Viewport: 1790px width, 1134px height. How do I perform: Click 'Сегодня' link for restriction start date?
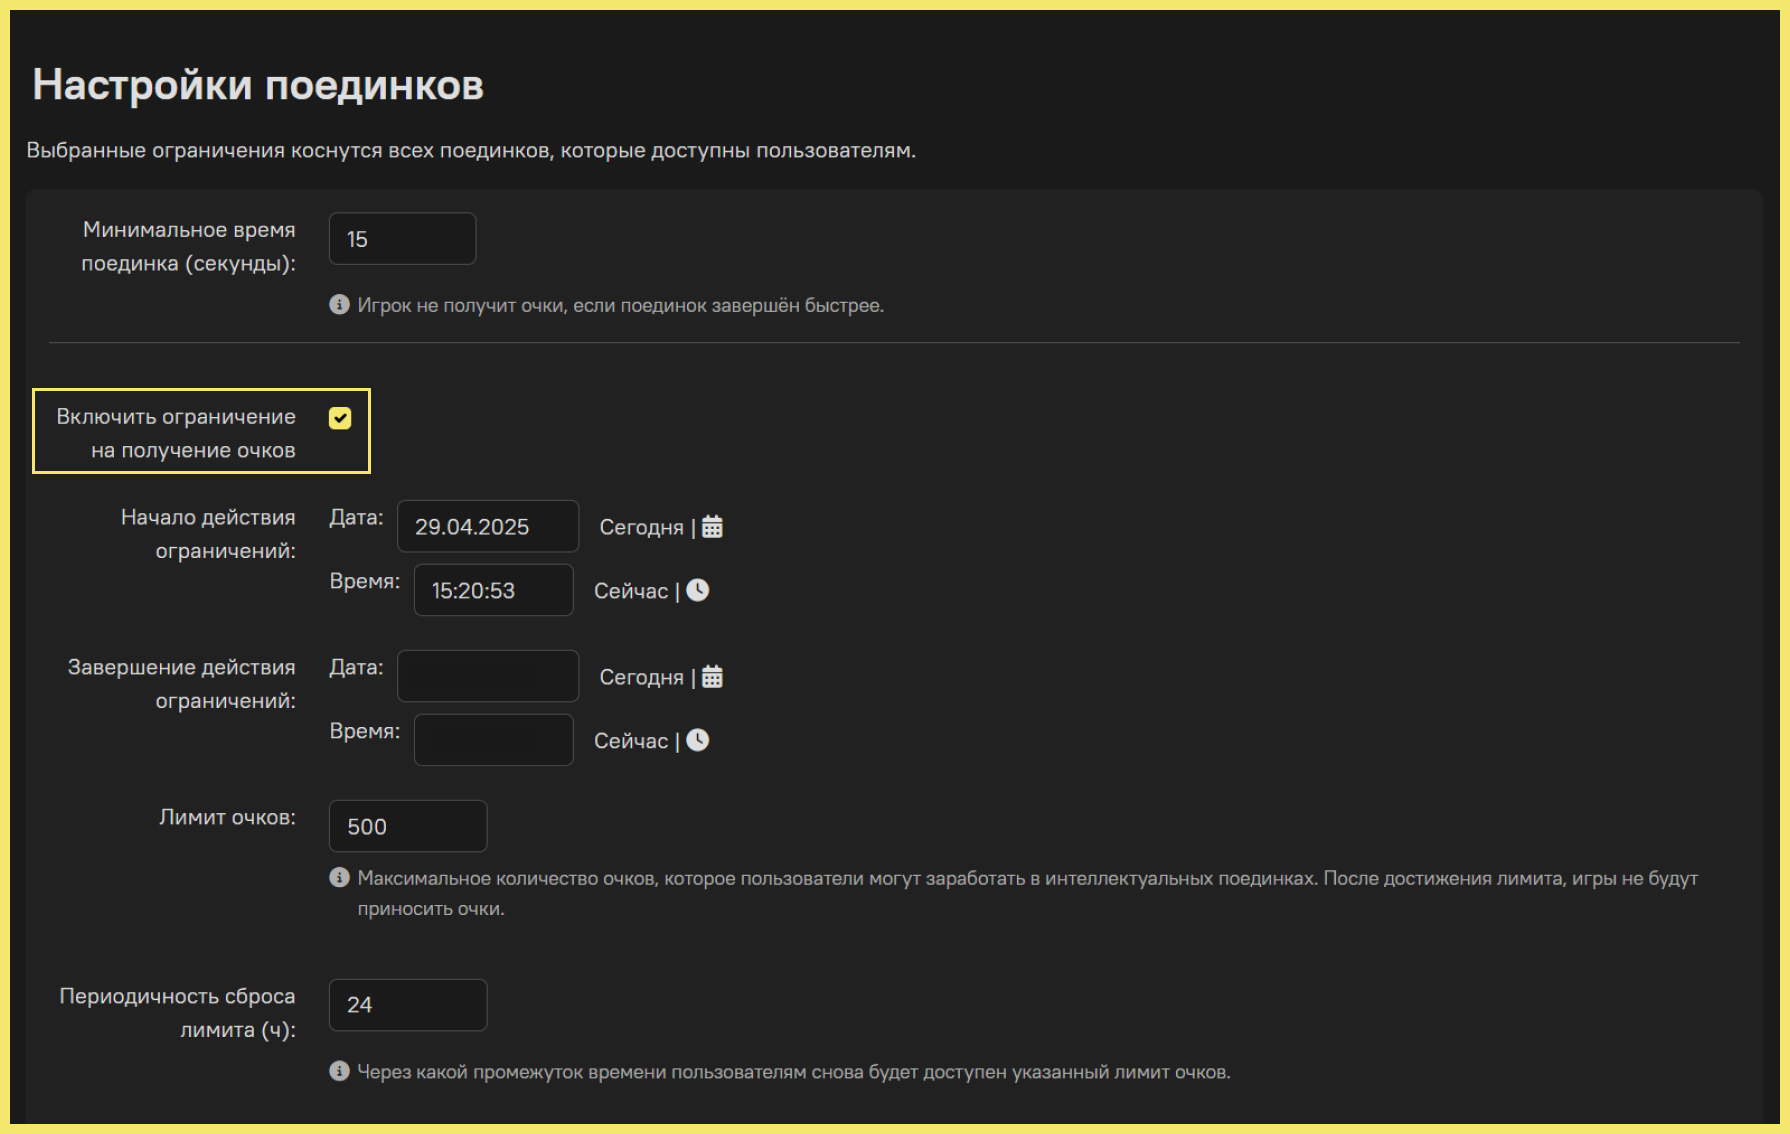(641, 527)
